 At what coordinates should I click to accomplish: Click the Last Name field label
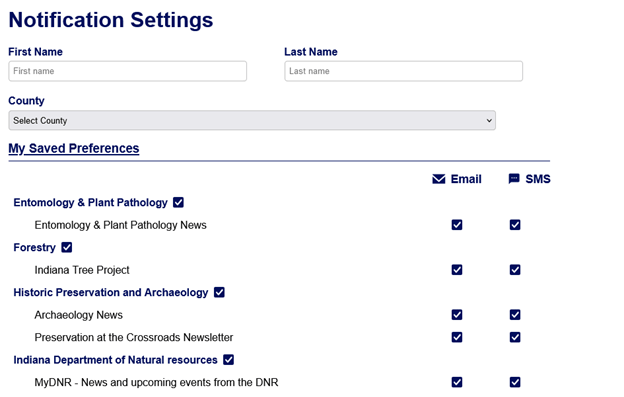coord(311,52)
